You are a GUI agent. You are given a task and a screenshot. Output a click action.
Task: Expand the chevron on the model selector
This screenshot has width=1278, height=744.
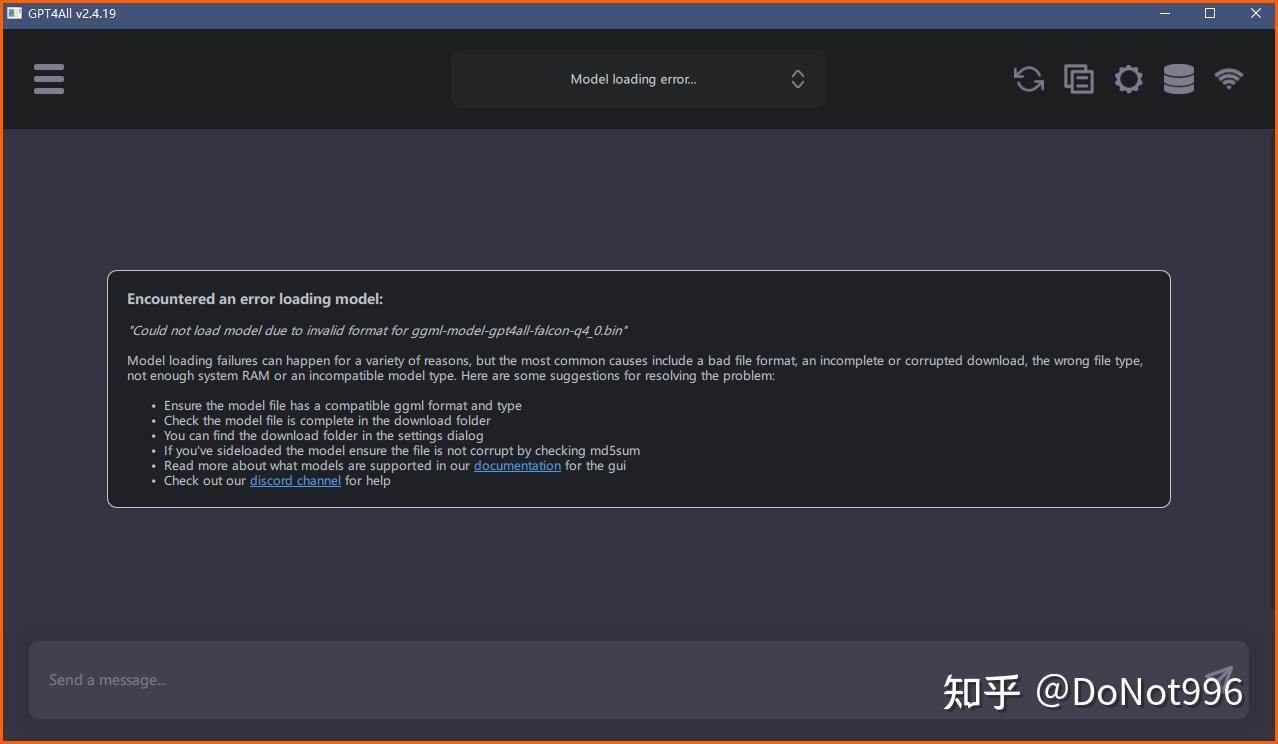797,79
